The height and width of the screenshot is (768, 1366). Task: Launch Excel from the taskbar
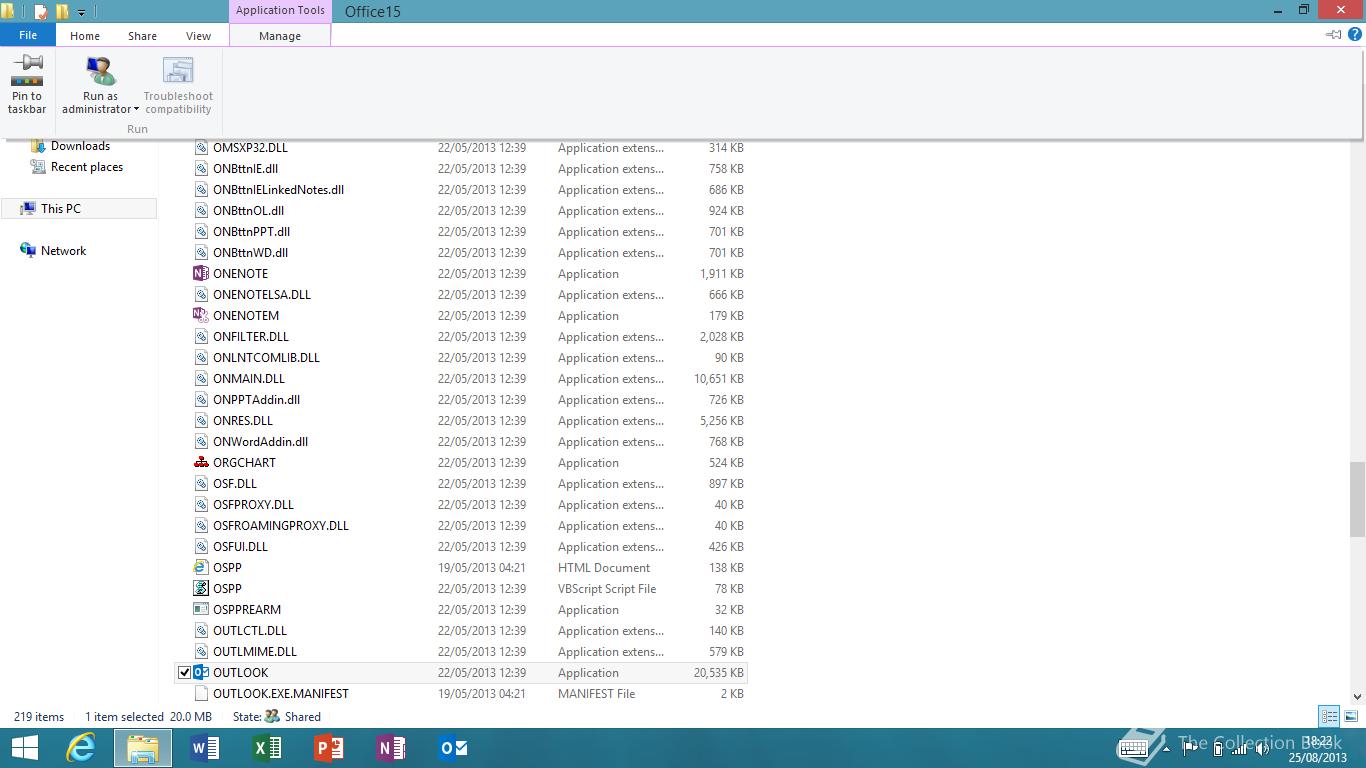point(267,748)
